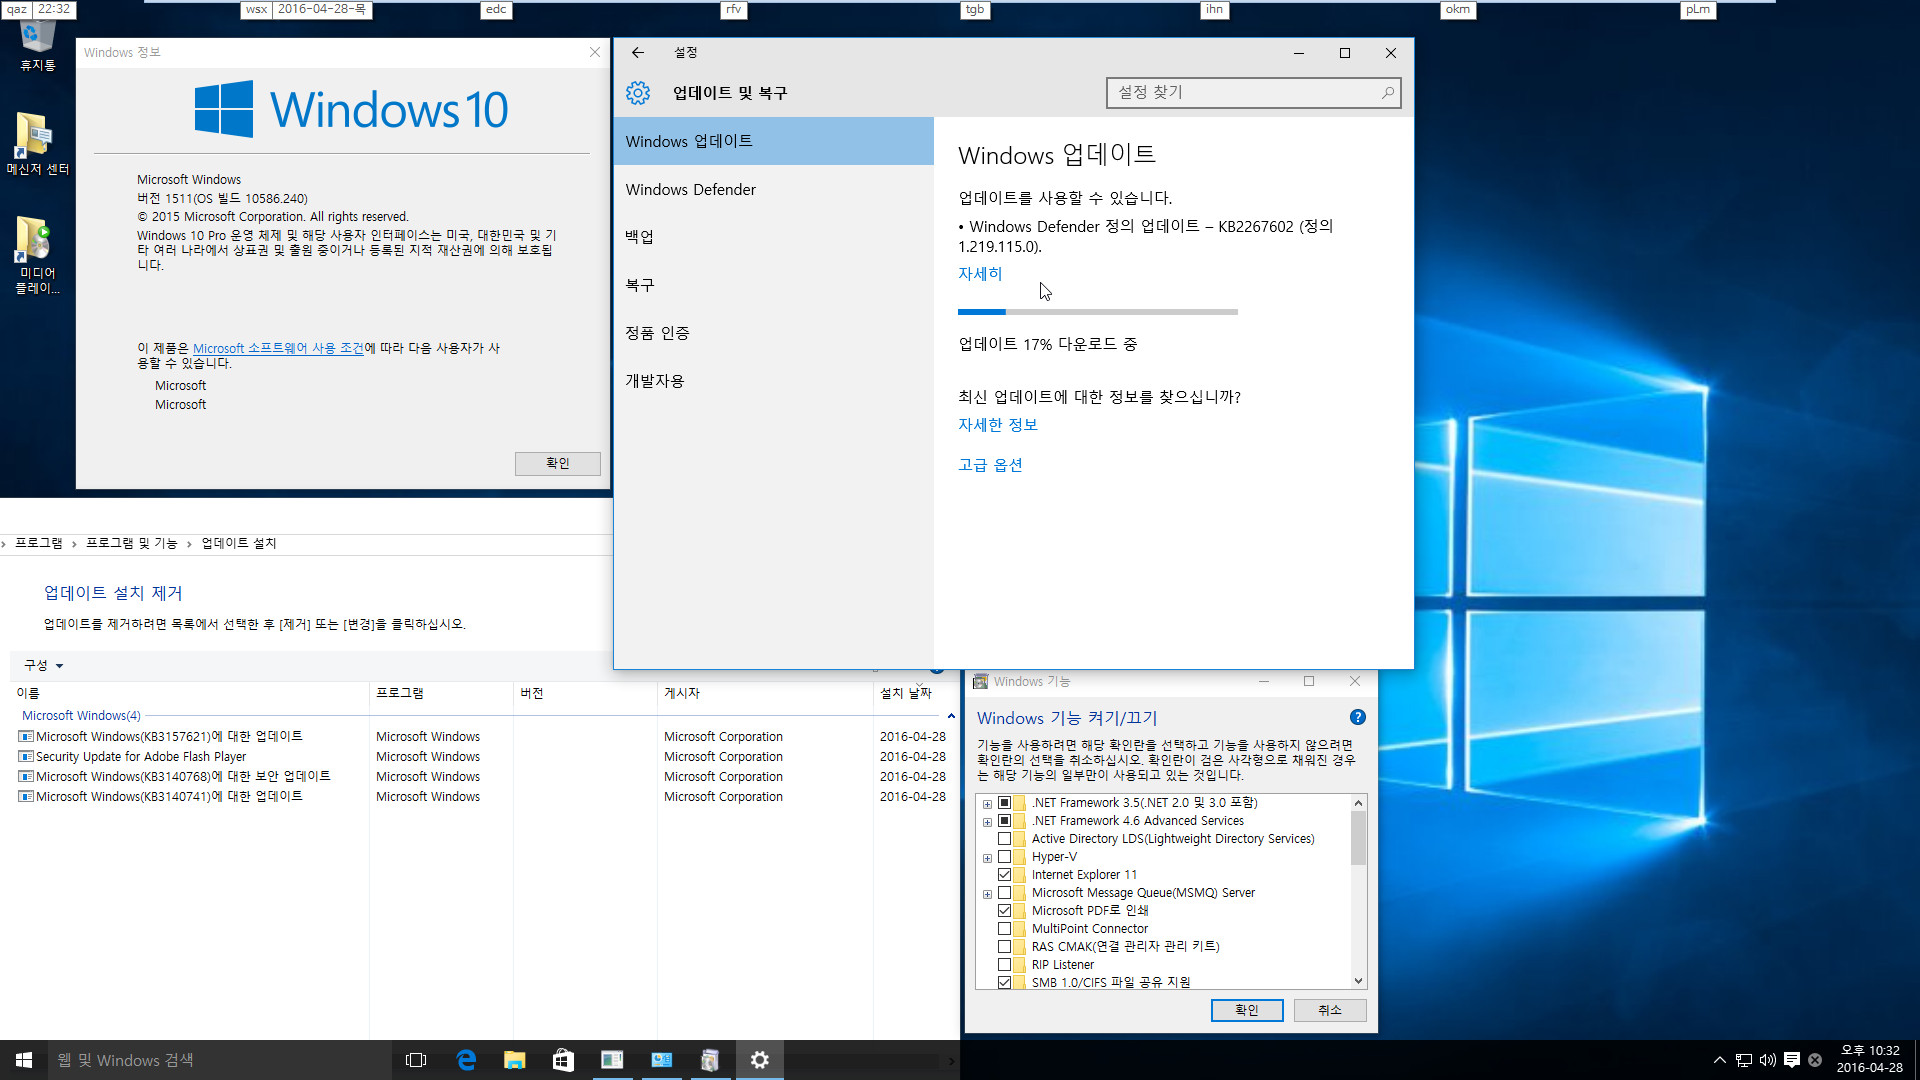Select 백업 in the Settings sidebar
Image resolution: width=1920 pixels, height=1080 pixels.
[x=774, y=237]
